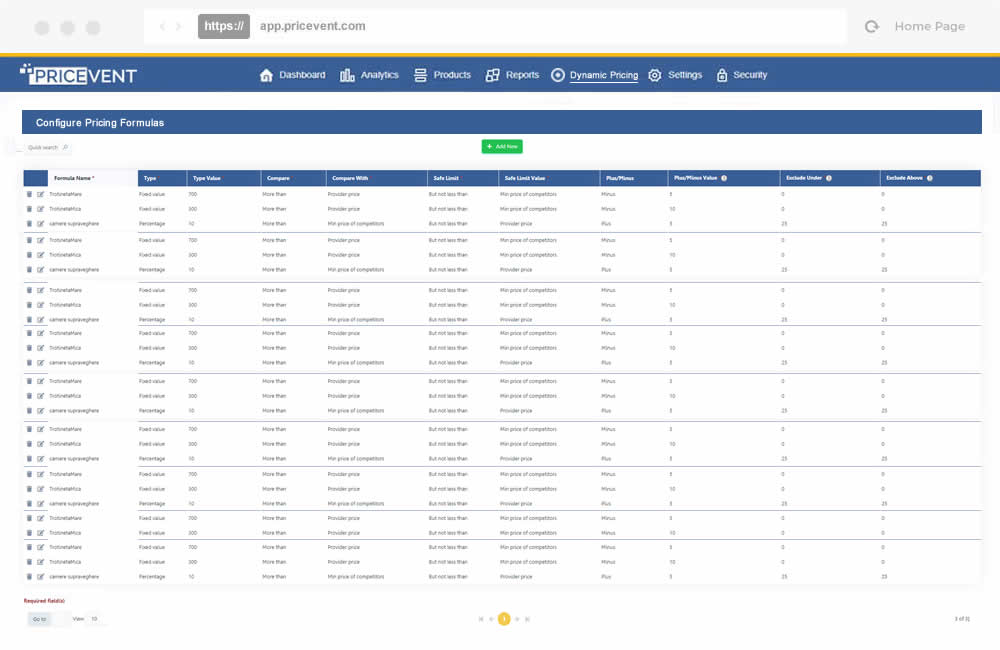The width and height of the screenshot is (1000, 650).
Task: Click Percentage in the topmost camere supraveghere row
Action: click(x=152, y=223)
